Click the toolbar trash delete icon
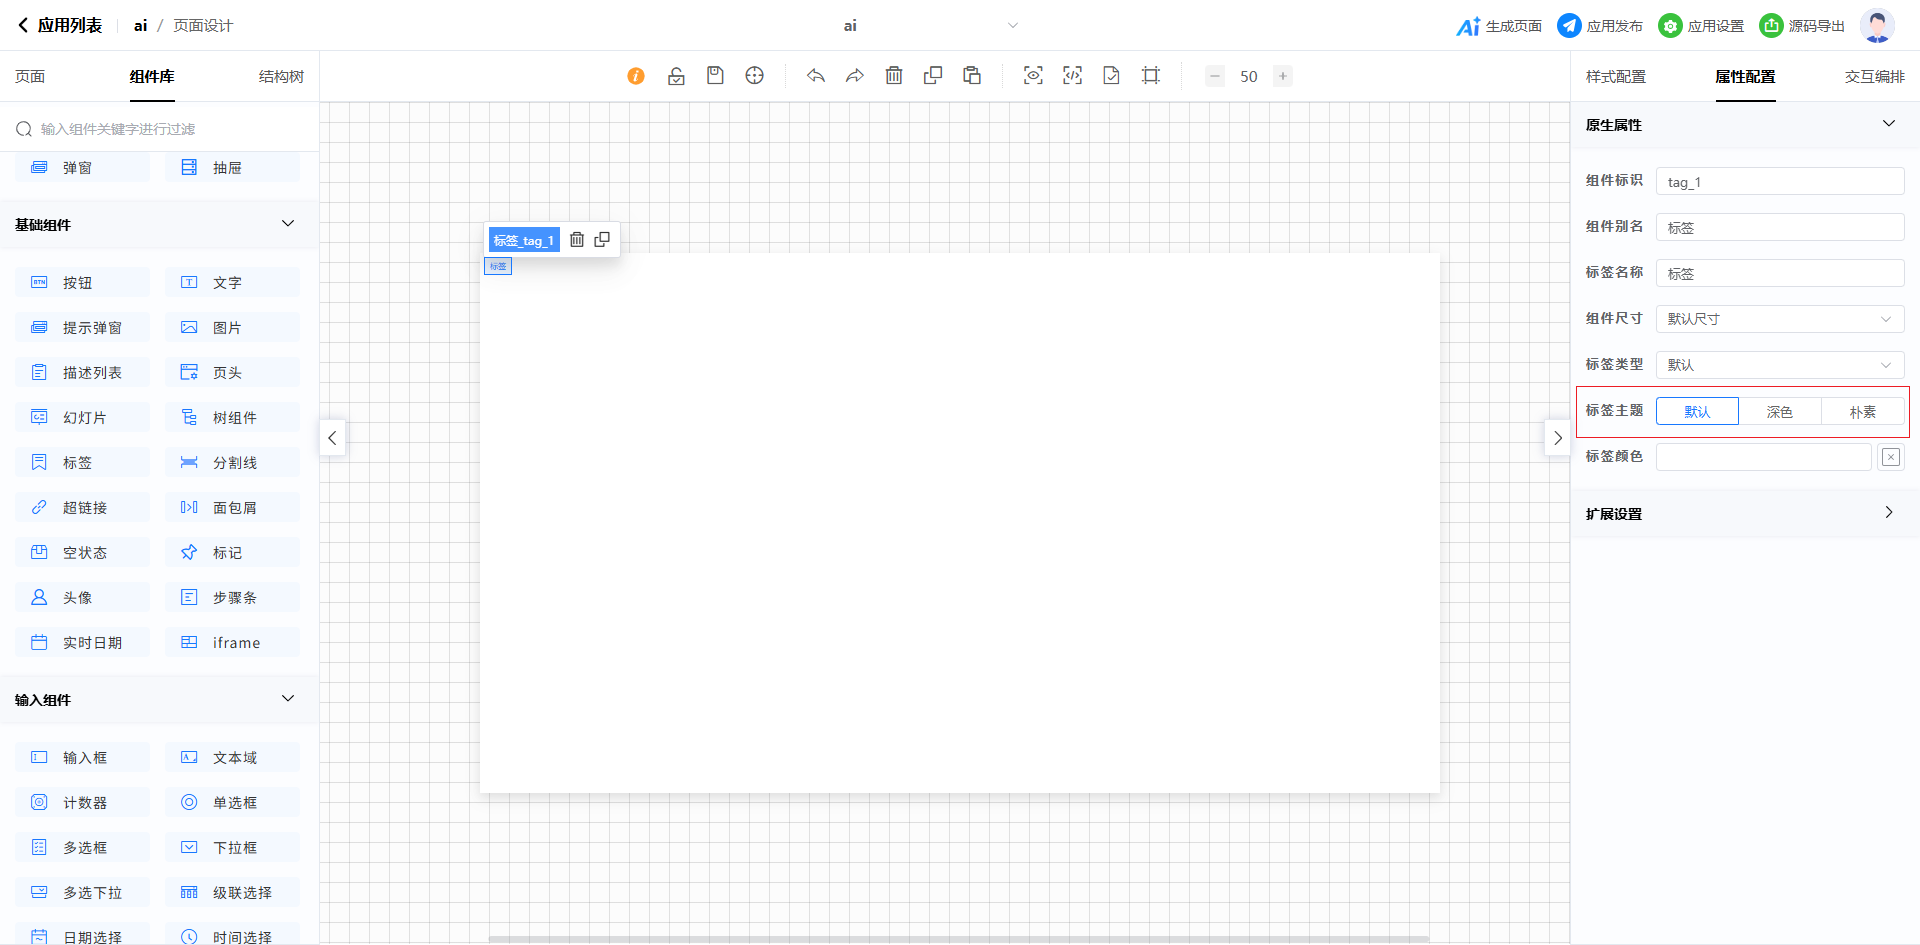 point(894,76)
